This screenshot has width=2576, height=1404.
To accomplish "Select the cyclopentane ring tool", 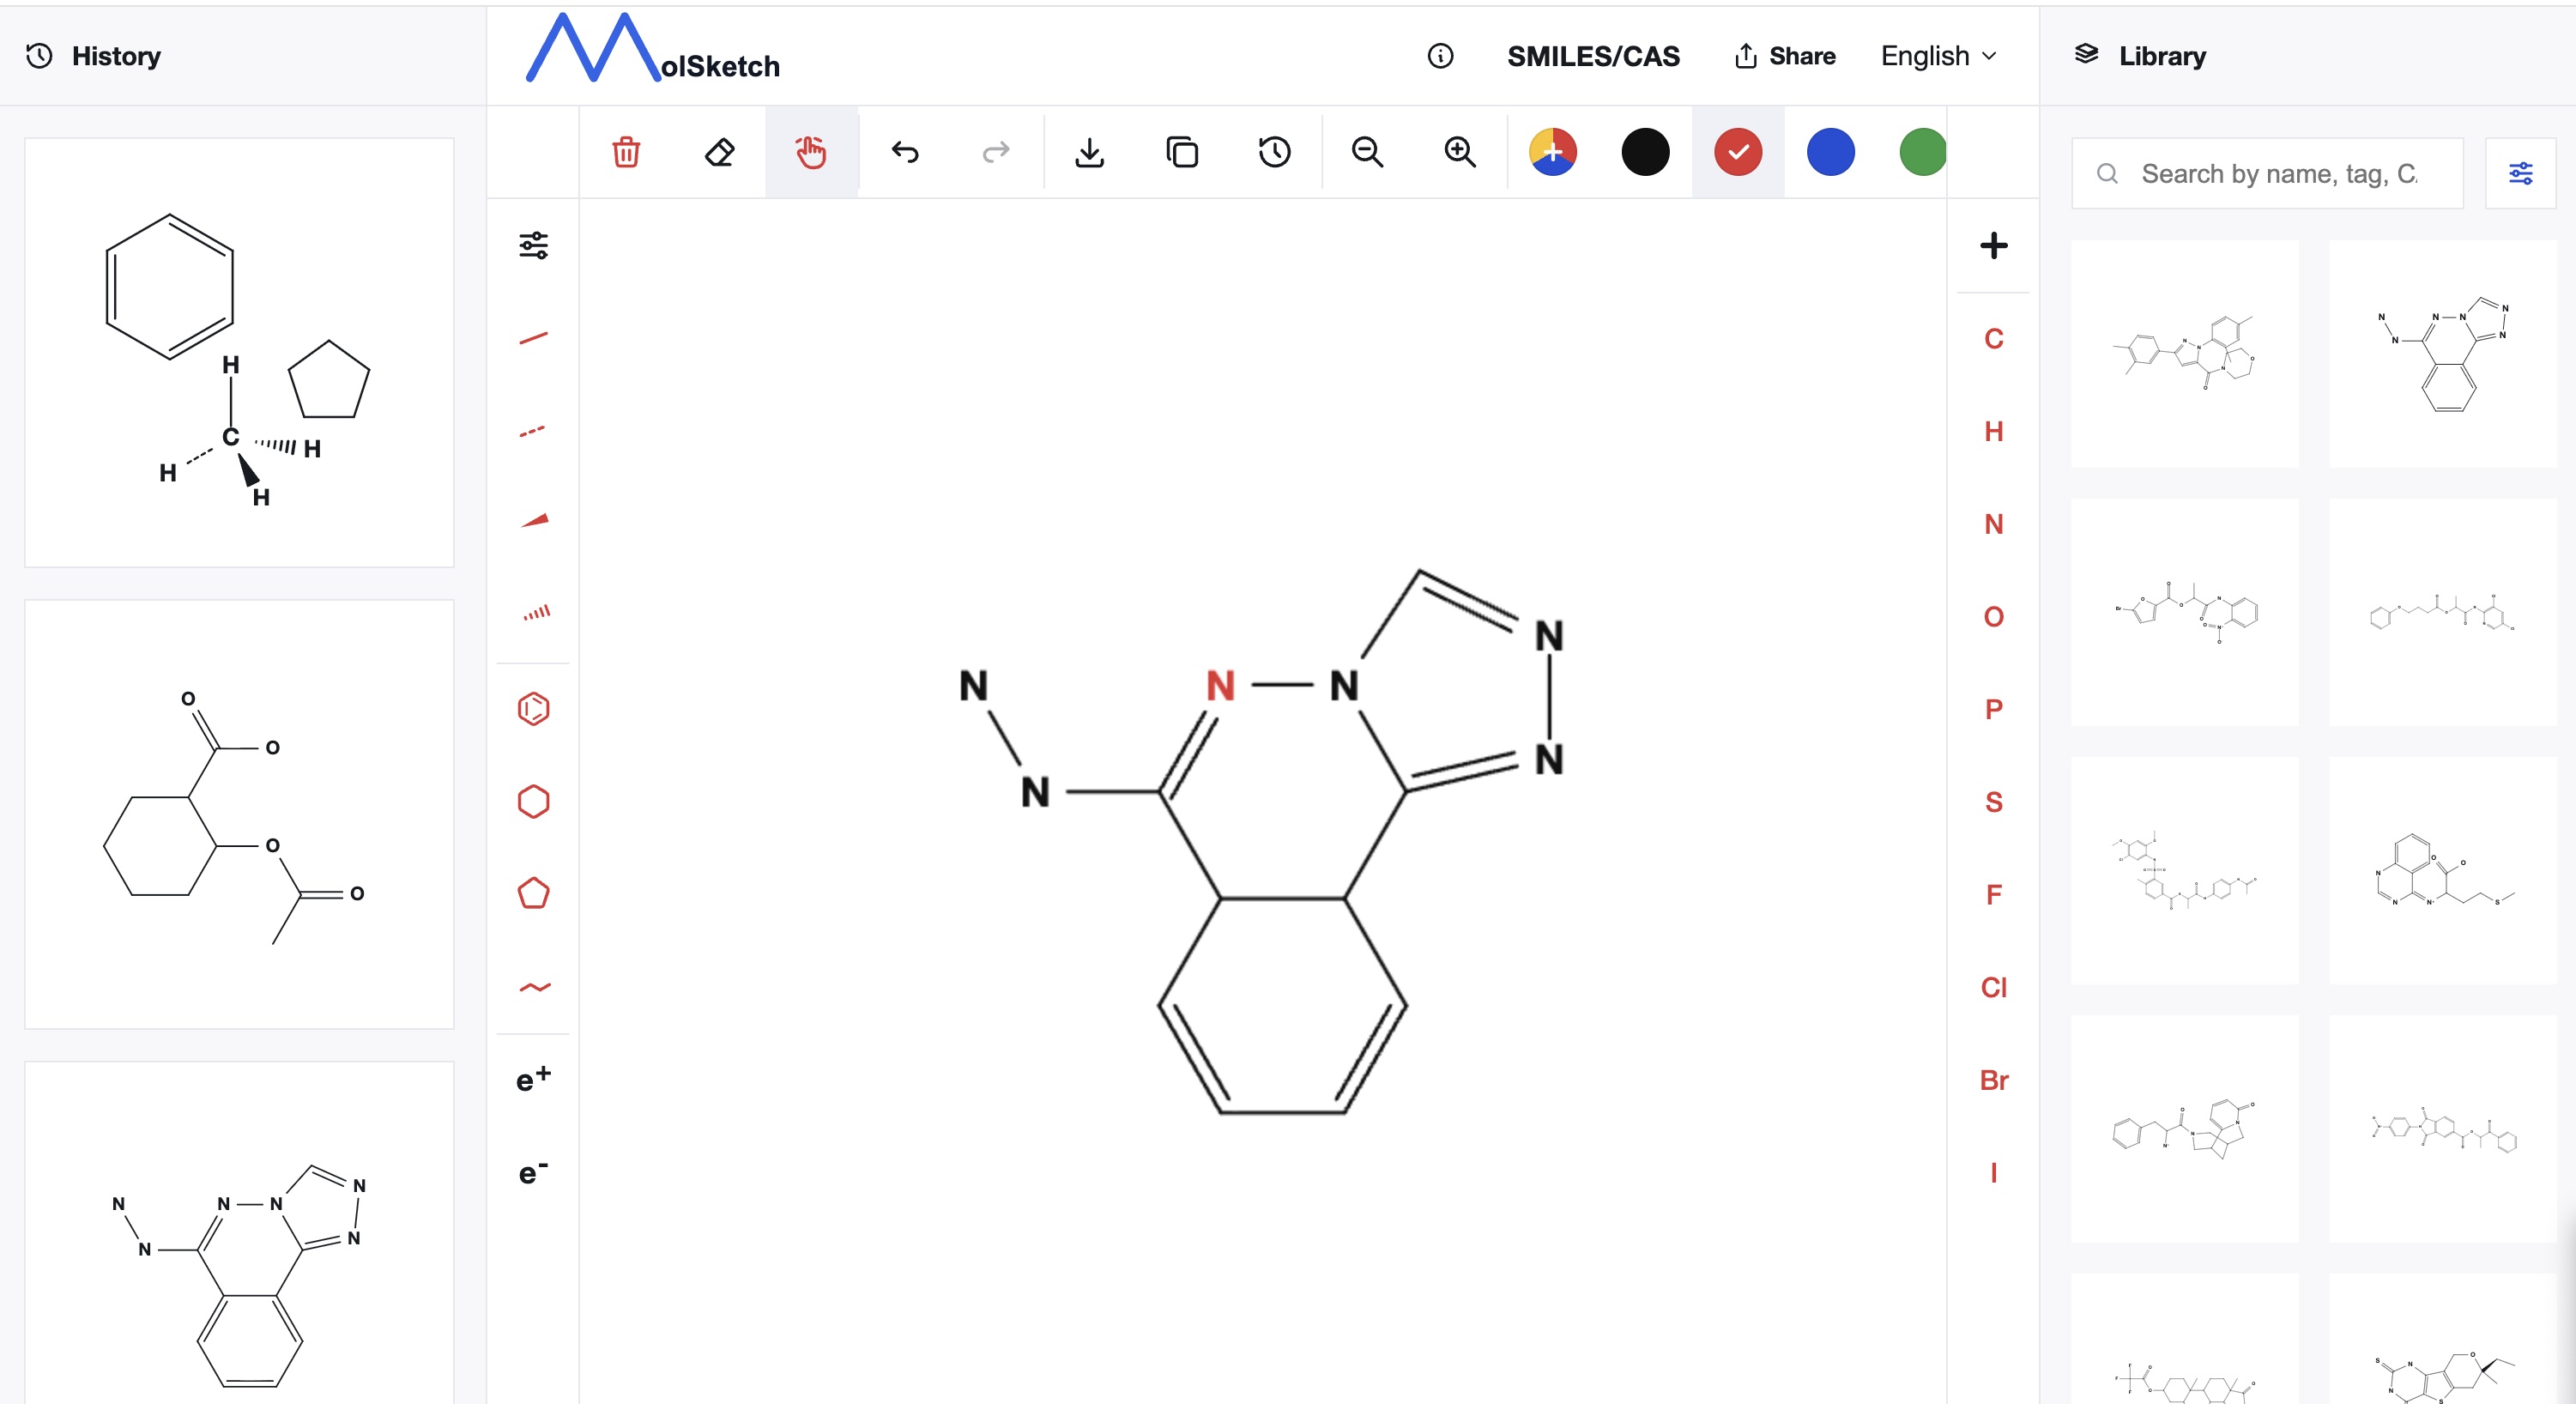I will click(533, 893).
